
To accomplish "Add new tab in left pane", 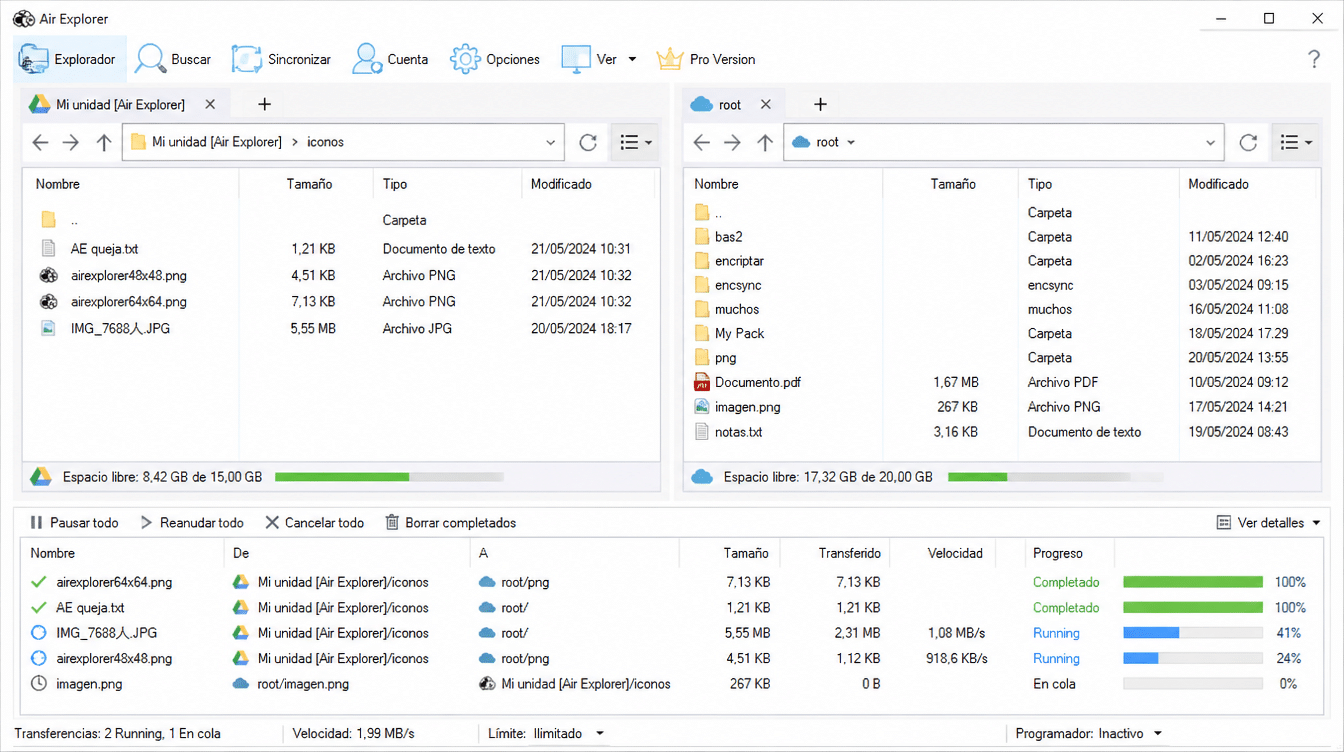I will [x=264, y=104].
